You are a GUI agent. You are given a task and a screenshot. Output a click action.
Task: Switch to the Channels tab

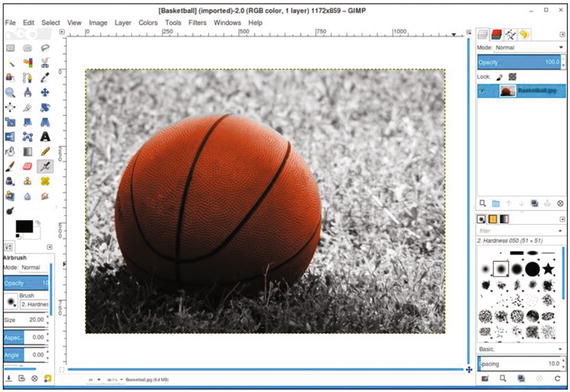click(497, 35)
